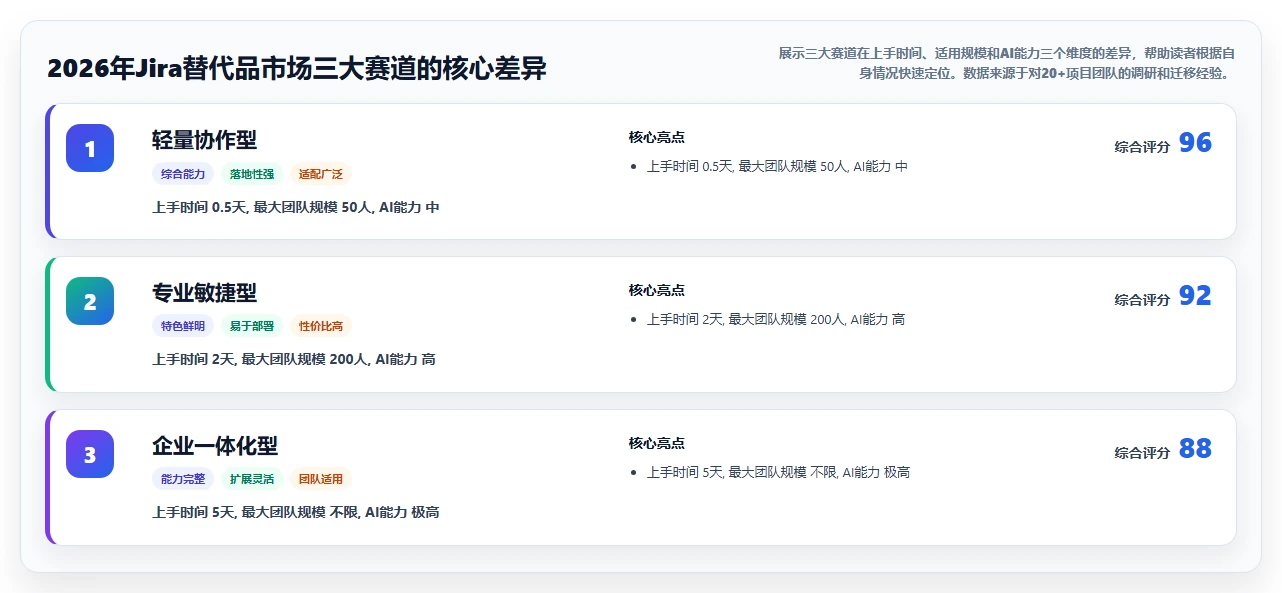Image resolution: width=1282 pixels, height=593 pixels.
Task: Click the score 88 value
Action: click(1195, 449)
